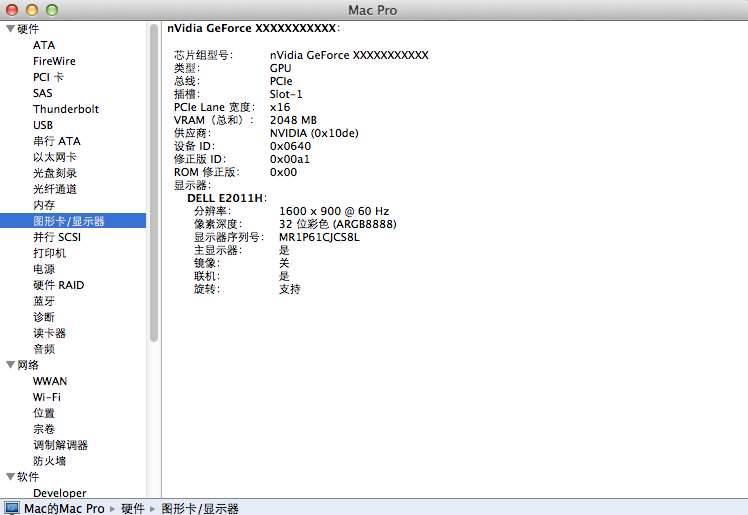Viewport: 748px width, 515px height.
Task: Select 以太网卡 in the sidebar
Action: coord(54,157)
